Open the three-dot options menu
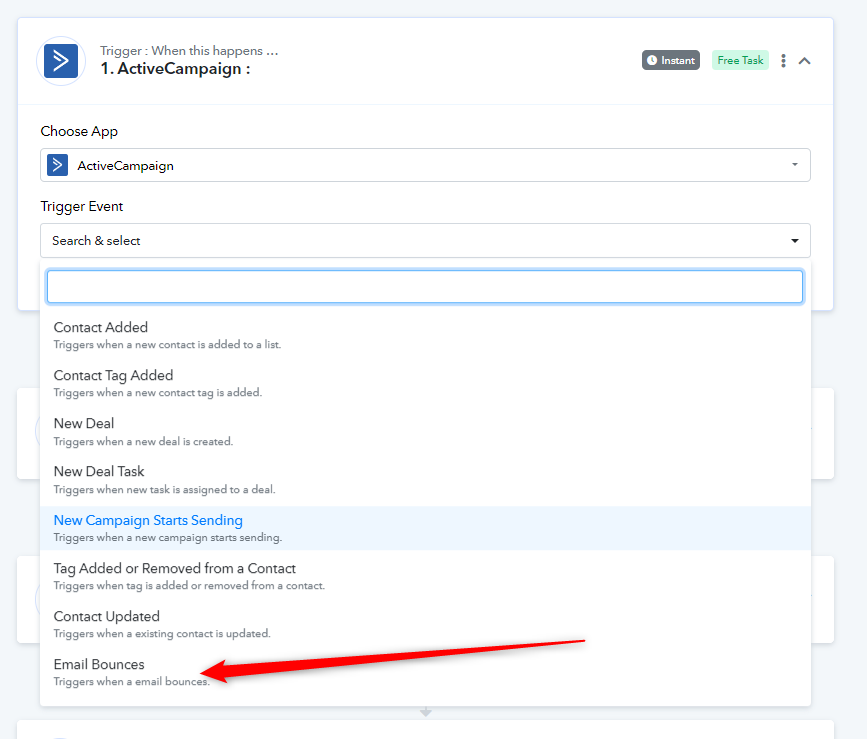 click(x=783, y=61)
